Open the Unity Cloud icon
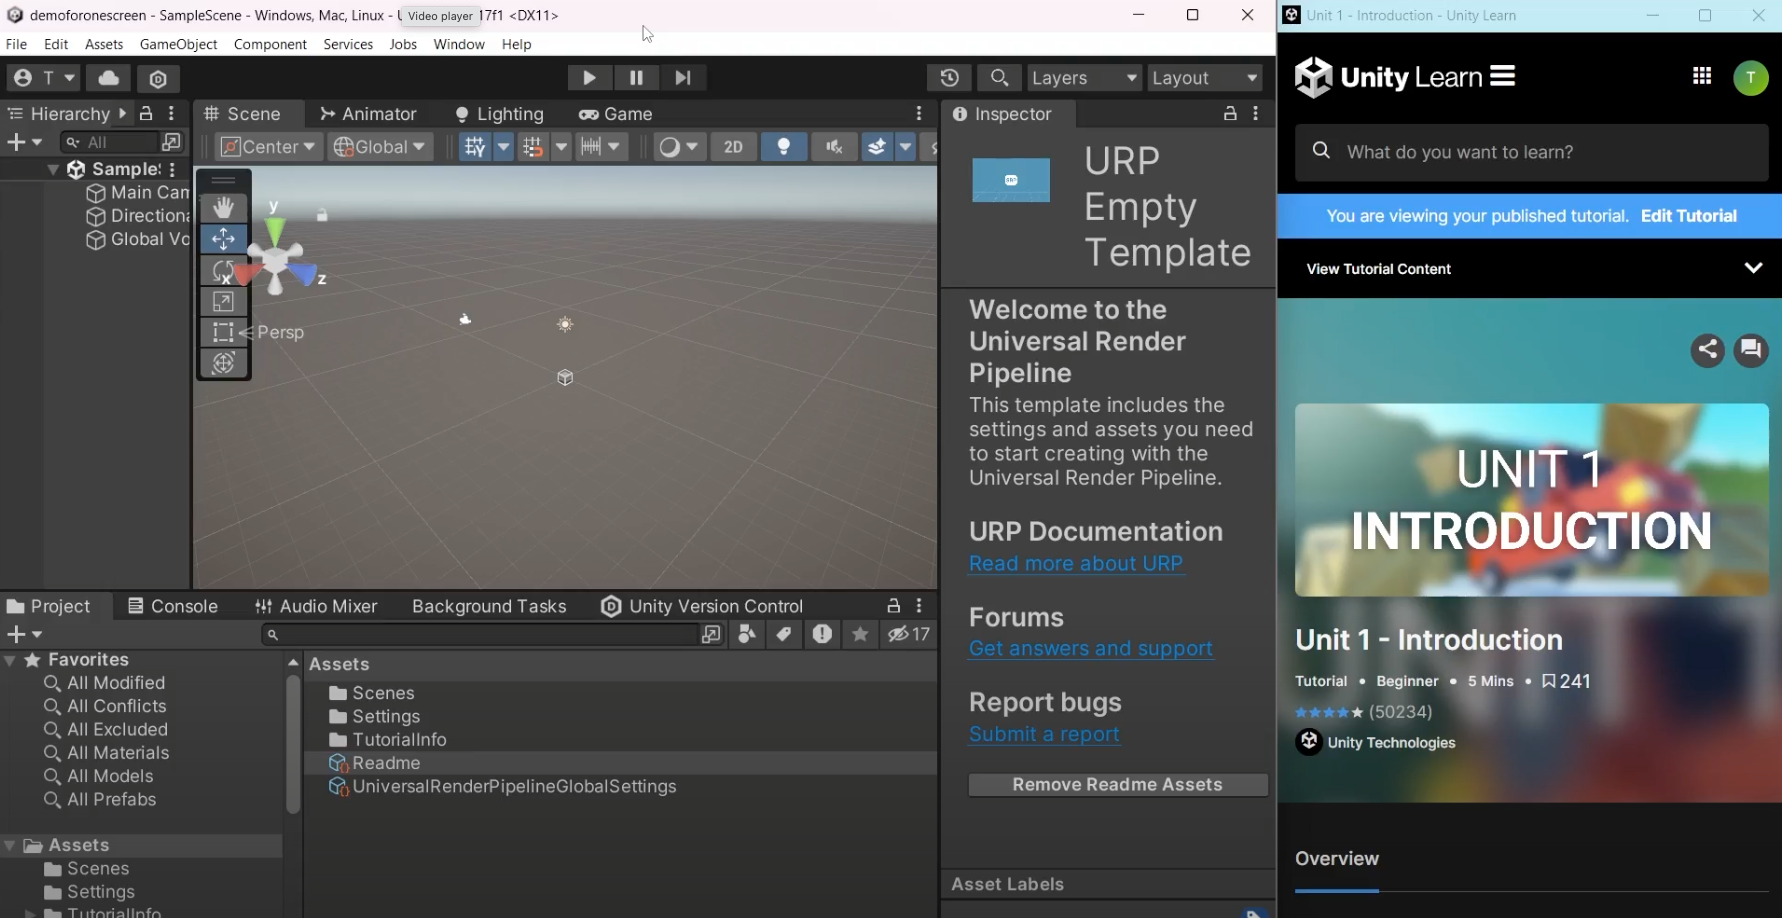 point(109,78)
